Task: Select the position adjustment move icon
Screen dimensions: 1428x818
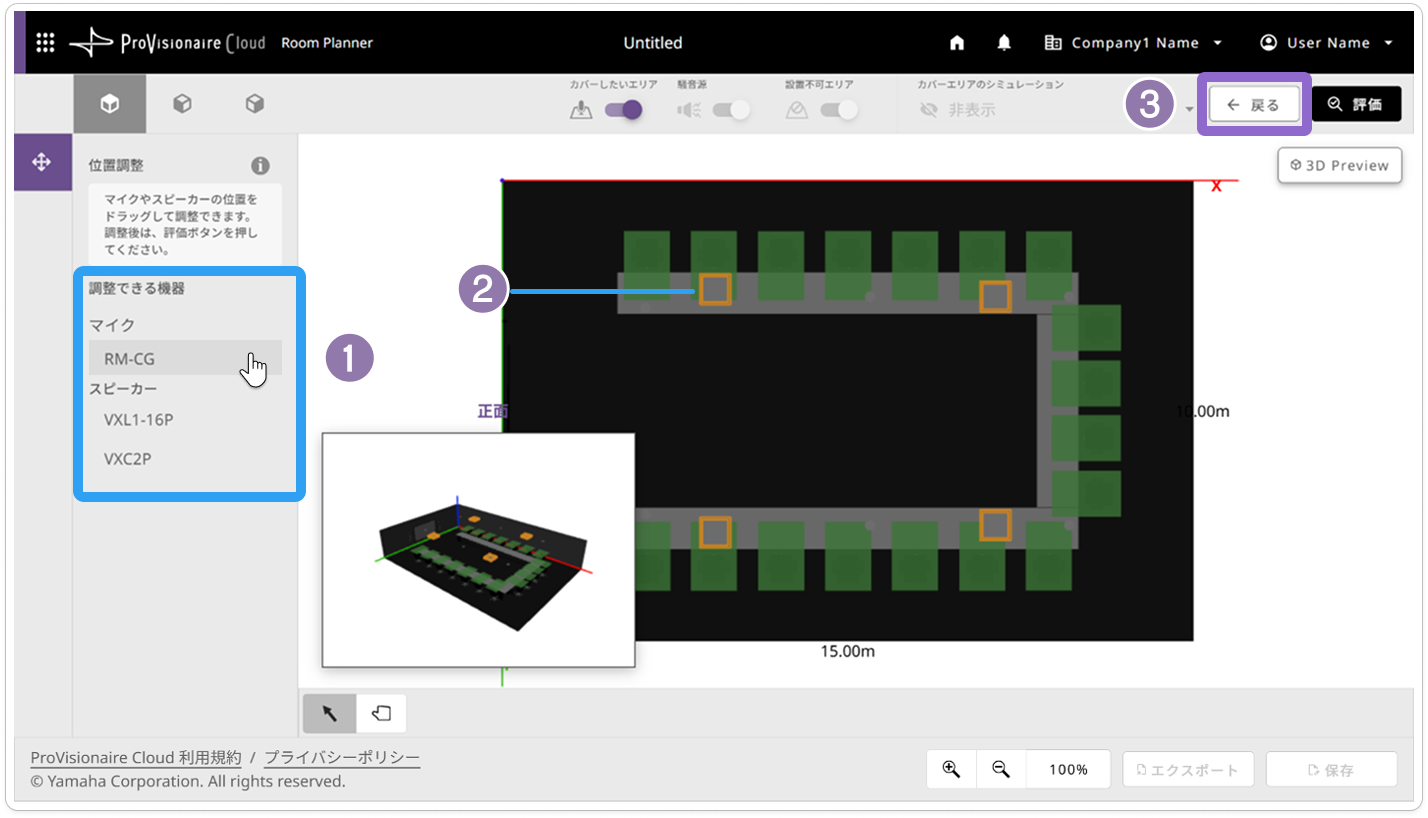Action: [42, 162]
